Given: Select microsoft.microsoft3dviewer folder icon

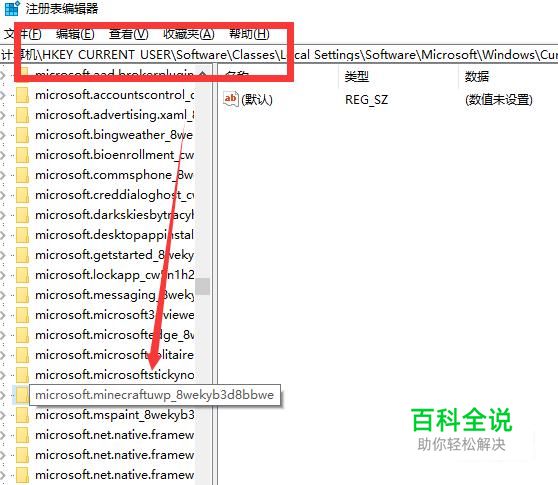Looking at the screenshot, I should point(22,315).
